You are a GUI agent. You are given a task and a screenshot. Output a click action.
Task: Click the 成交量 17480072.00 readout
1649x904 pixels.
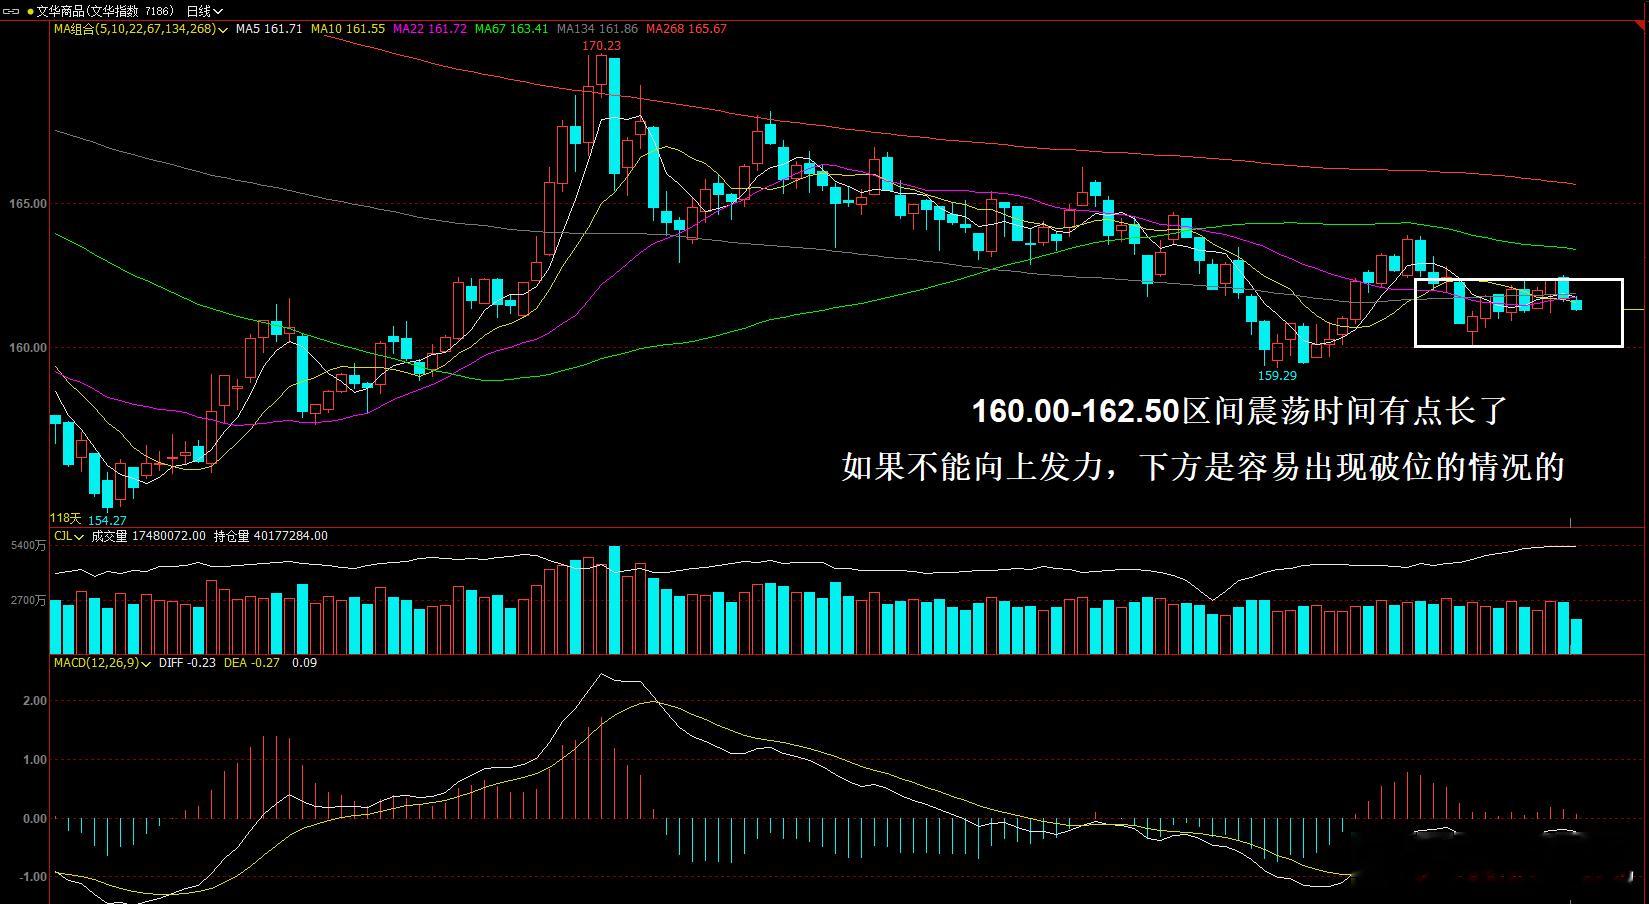[x=148, y=537]
